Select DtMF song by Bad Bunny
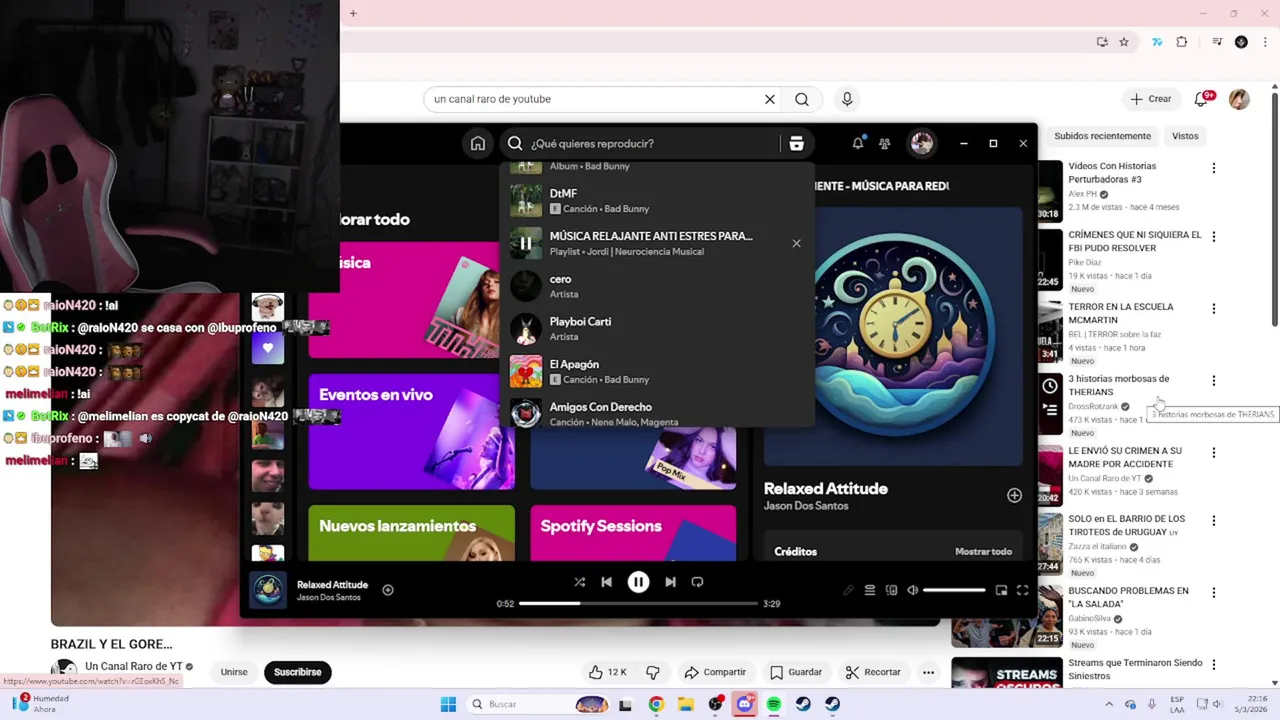Image resolution: width=1280 pixels, height=720 pixels. [x=657, y=200]
